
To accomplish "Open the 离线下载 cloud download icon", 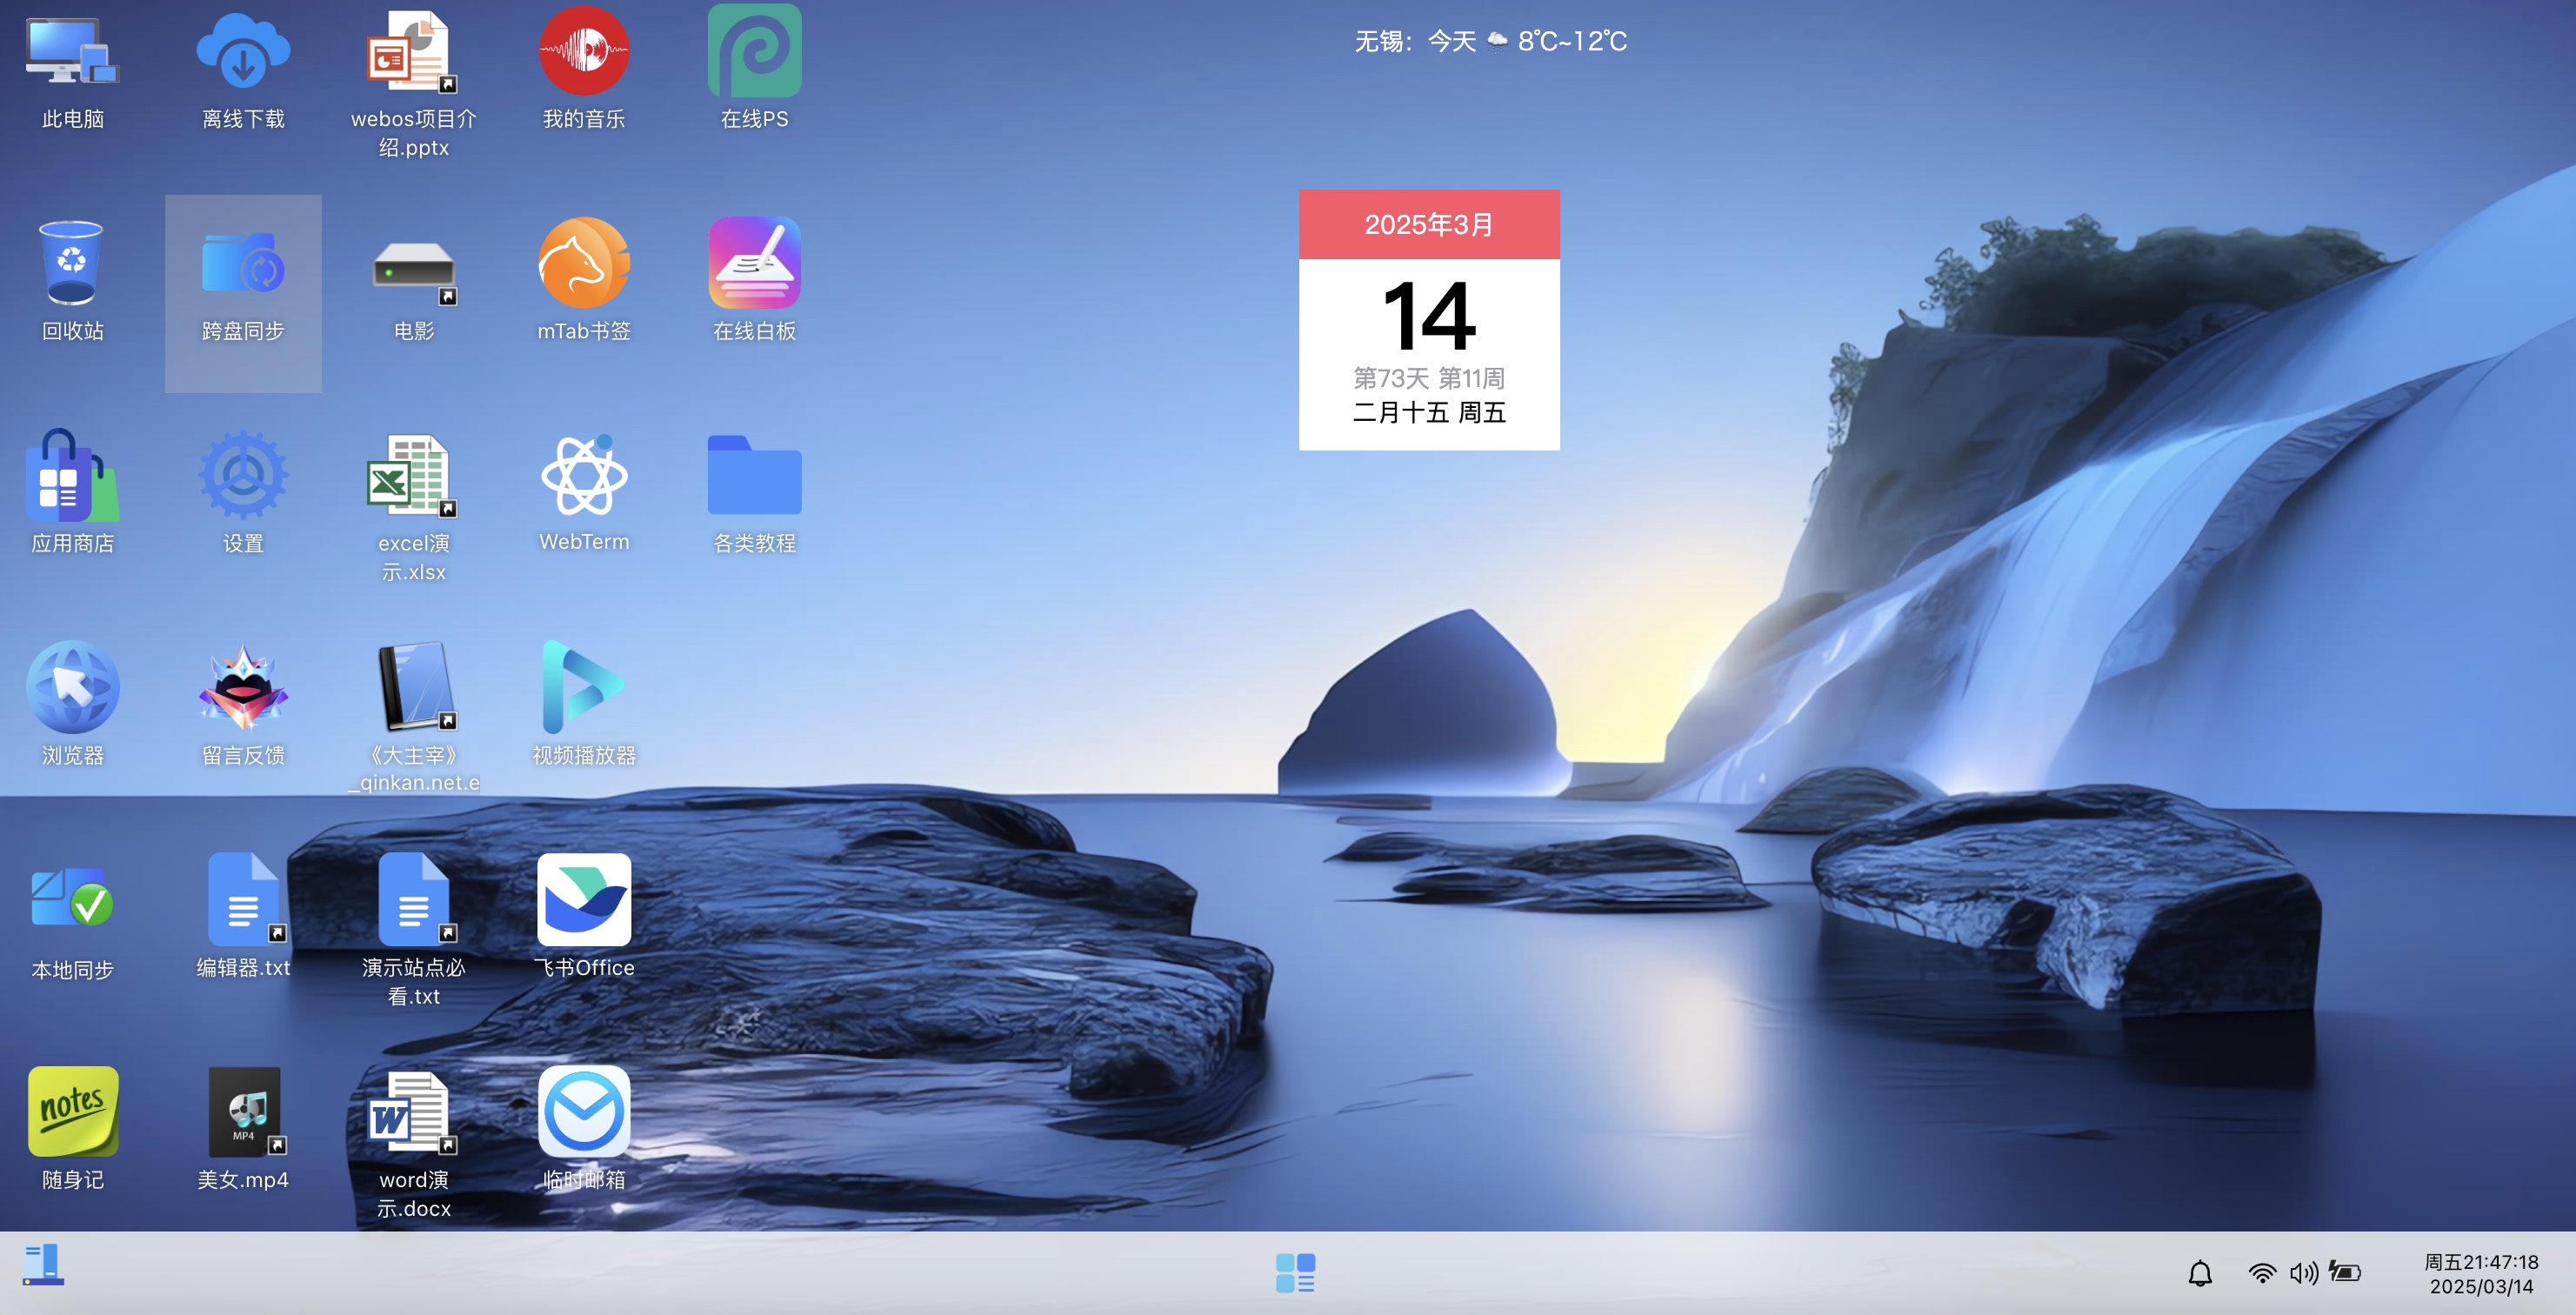I will [243, 52].
